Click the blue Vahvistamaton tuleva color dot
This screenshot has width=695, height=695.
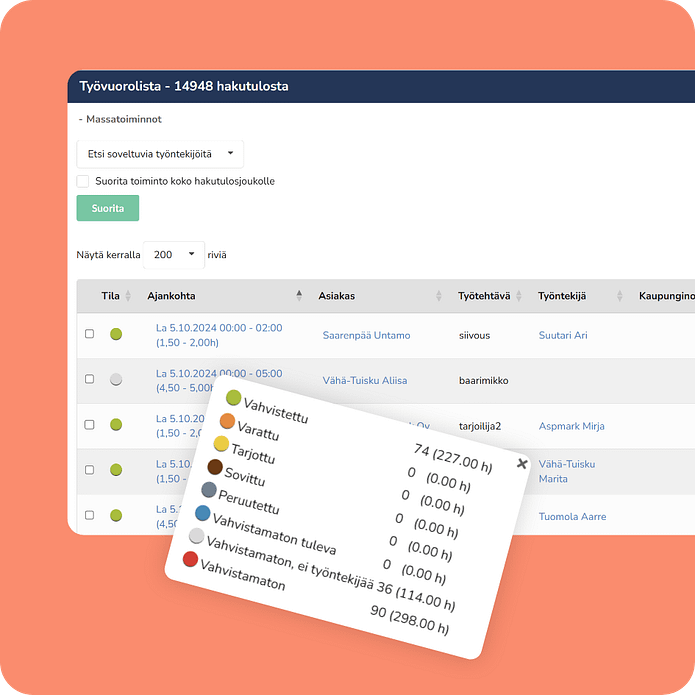point(202,513)
